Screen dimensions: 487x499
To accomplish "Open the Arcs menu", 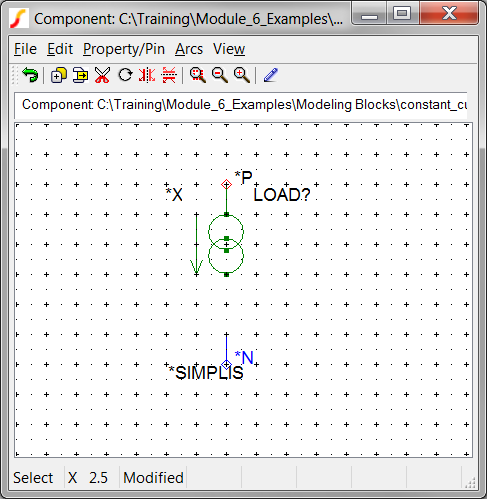I will pos(189,49).
